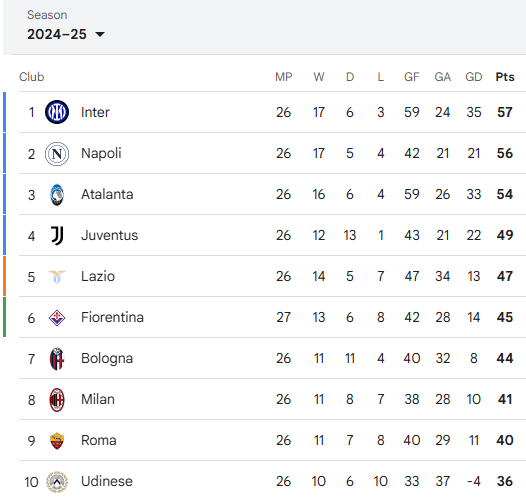Screen dimensions: 526x500
Task: Select the MP column header
Action: point(283,77)
